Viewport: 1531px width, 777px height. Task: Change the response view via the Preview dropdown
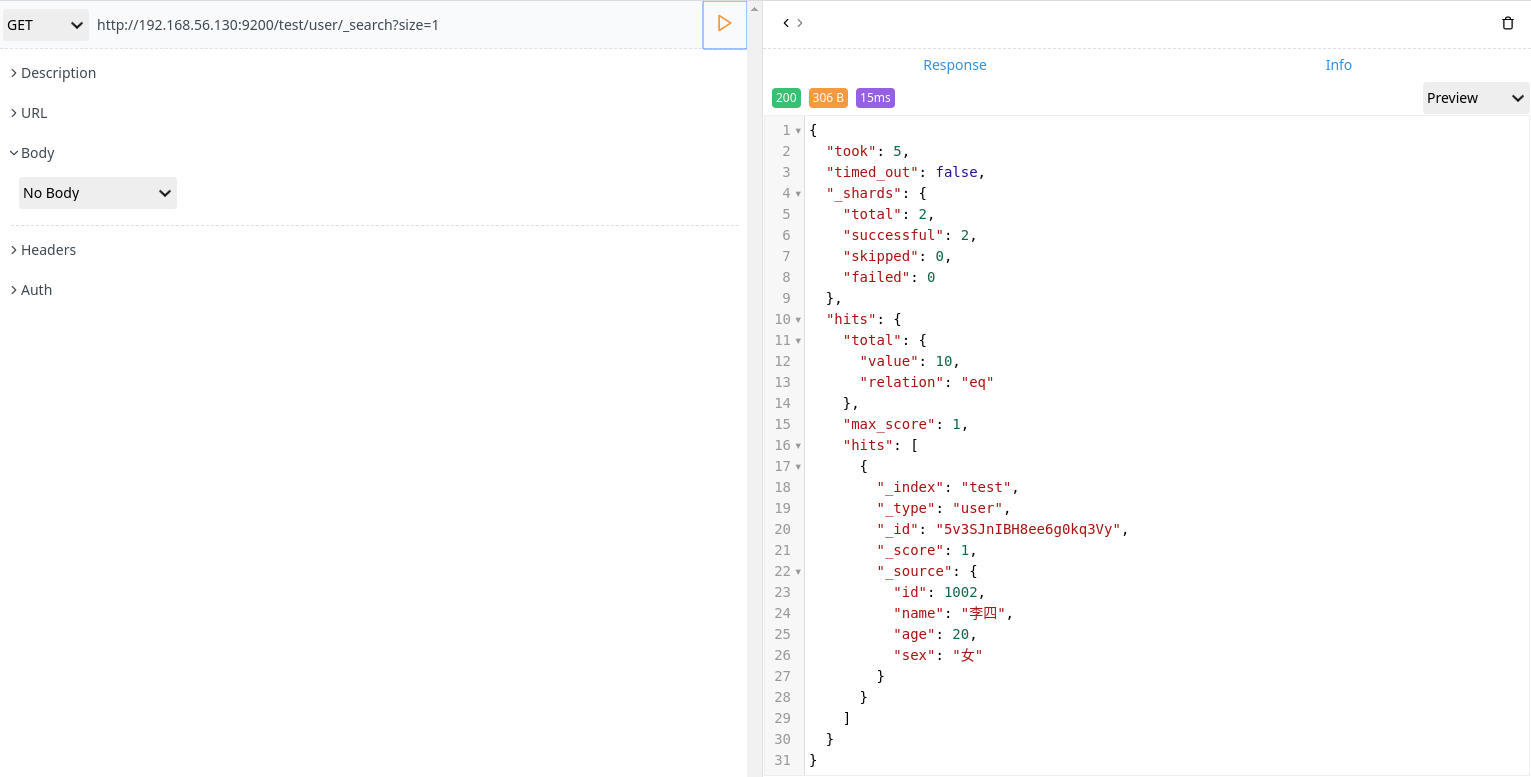[1475, 98]
